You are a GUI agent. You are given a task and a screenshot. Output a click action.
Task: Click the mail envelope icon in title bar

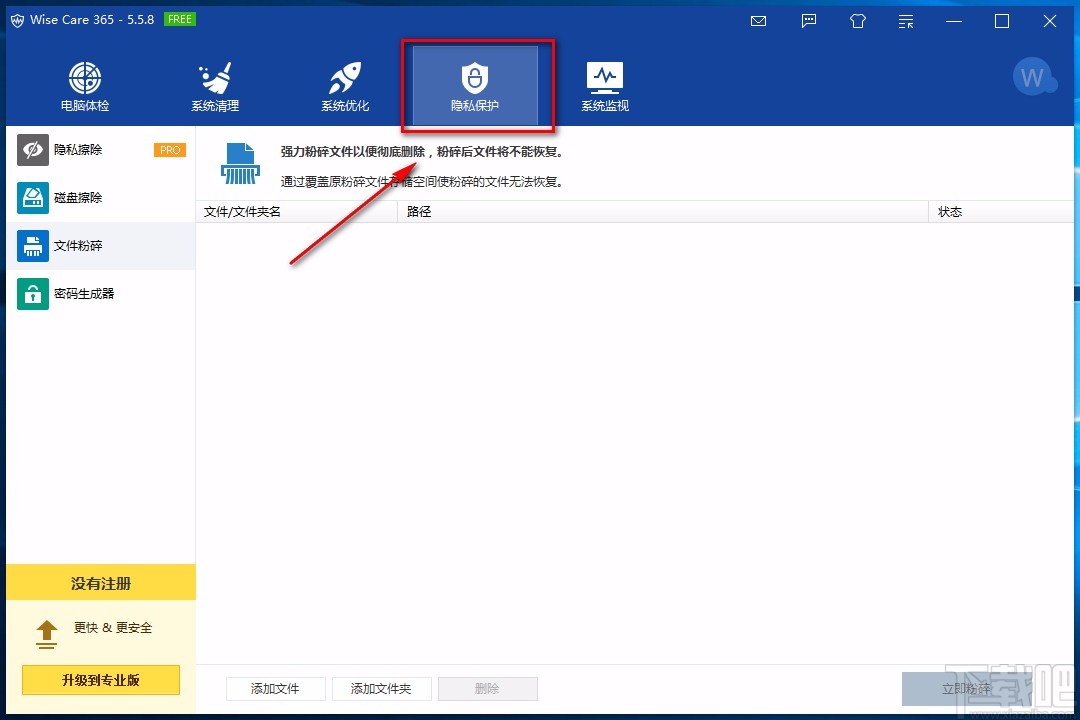[758, 21]
